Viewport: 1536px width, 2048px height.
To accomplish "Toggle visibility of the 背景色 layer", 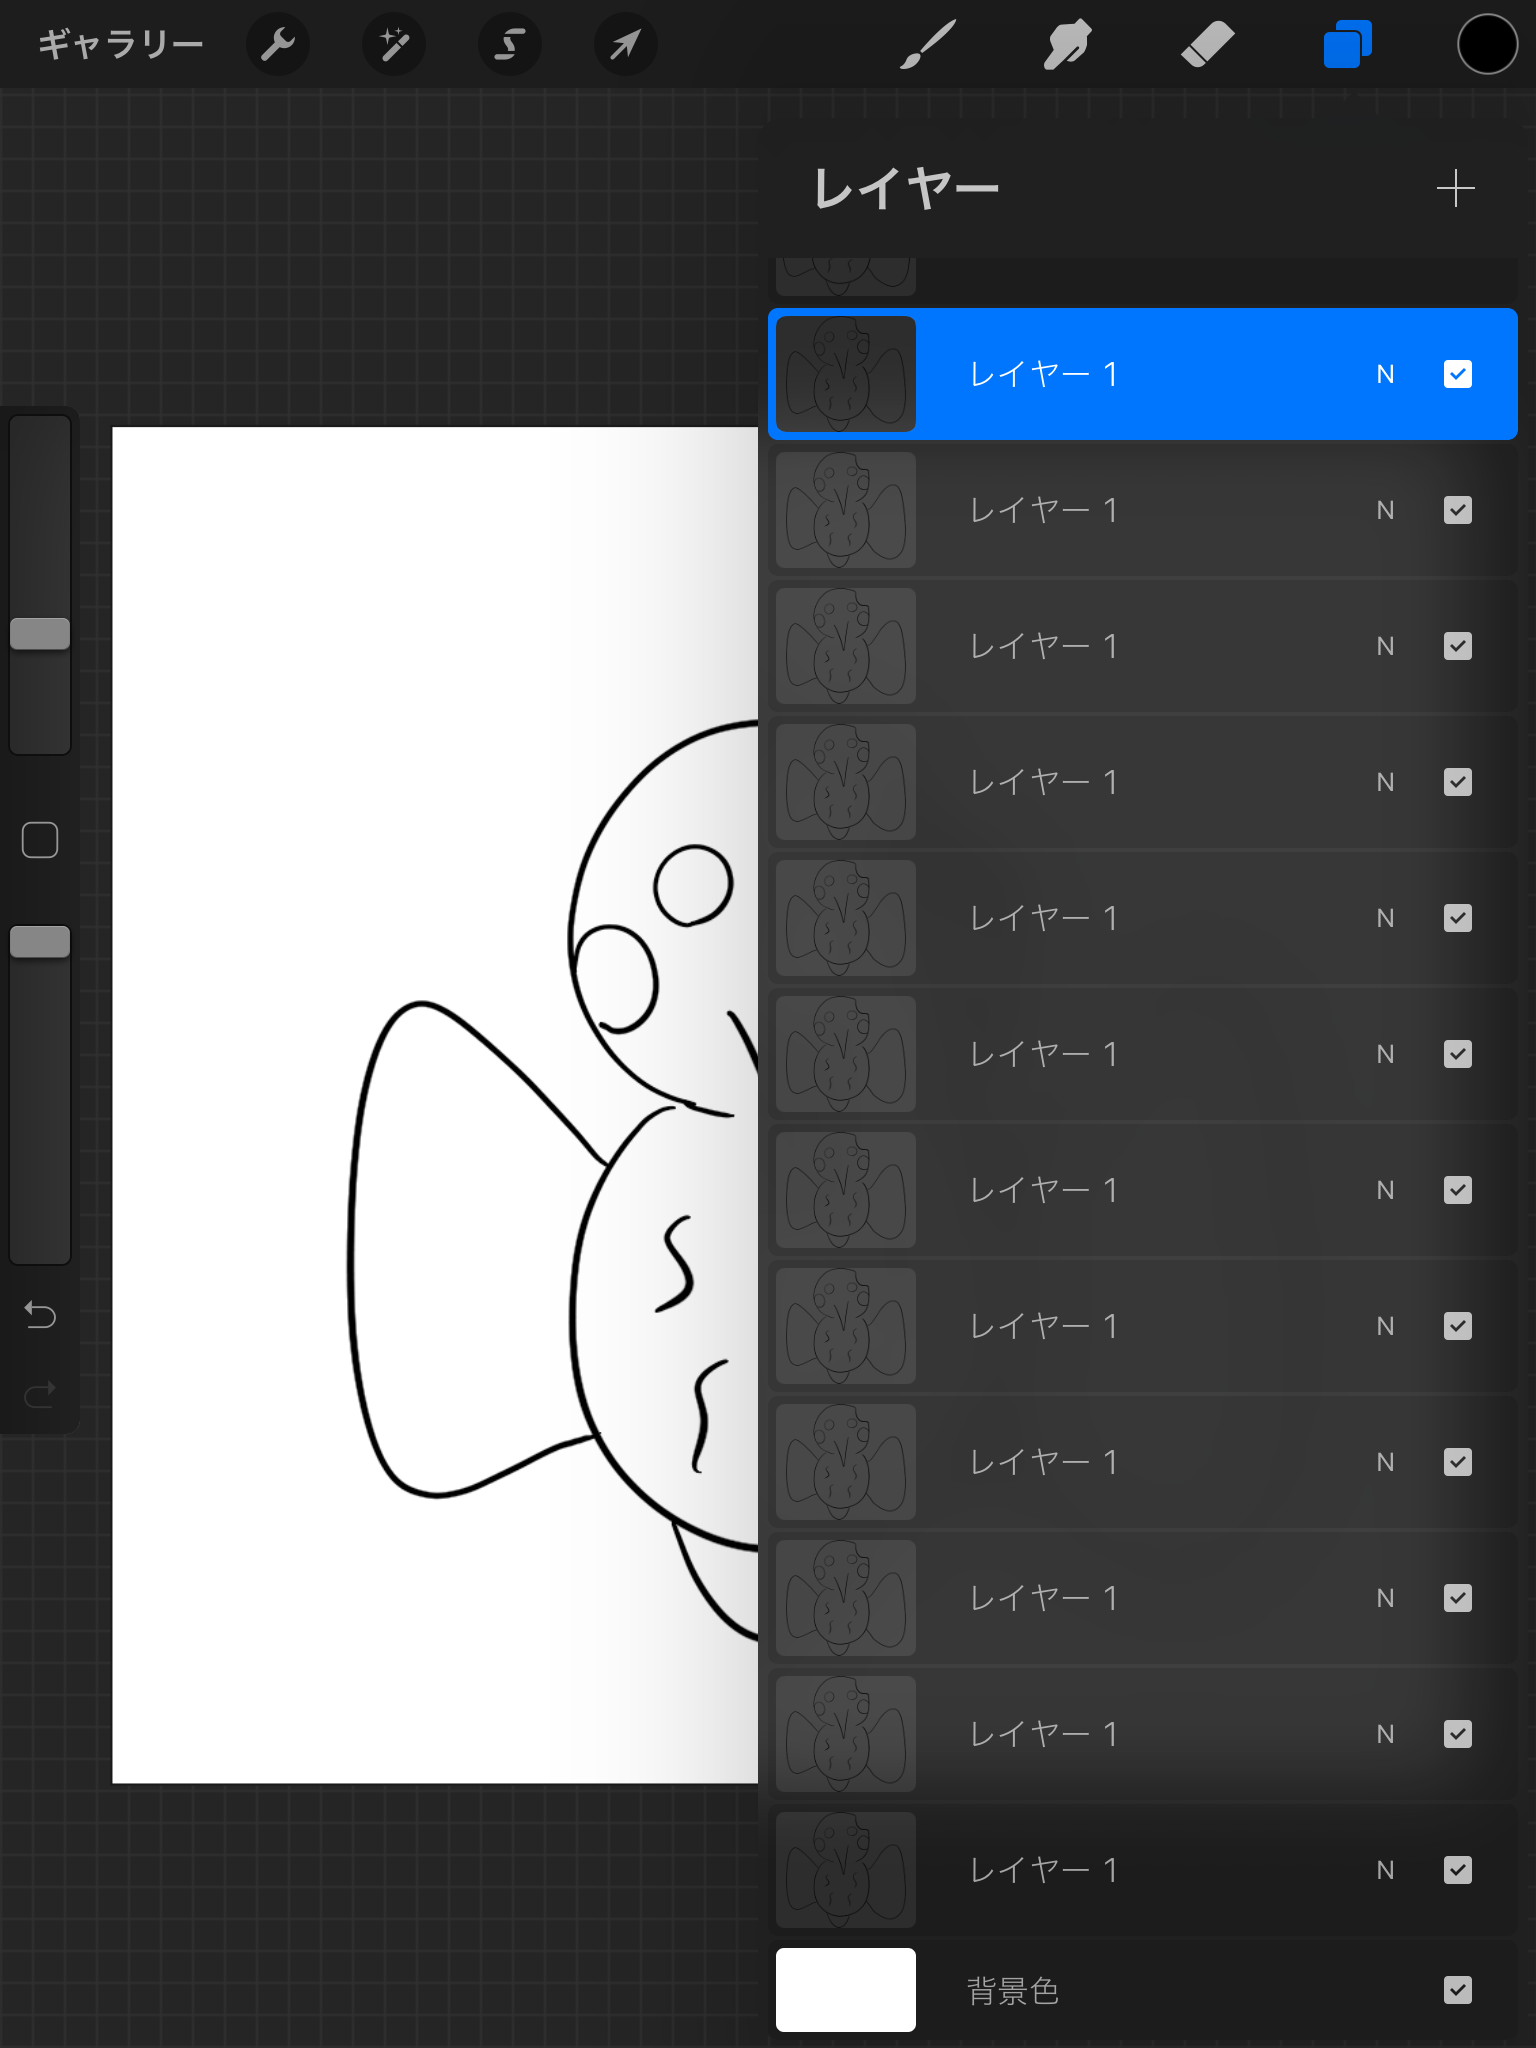I will (x=1458, y=1990).
